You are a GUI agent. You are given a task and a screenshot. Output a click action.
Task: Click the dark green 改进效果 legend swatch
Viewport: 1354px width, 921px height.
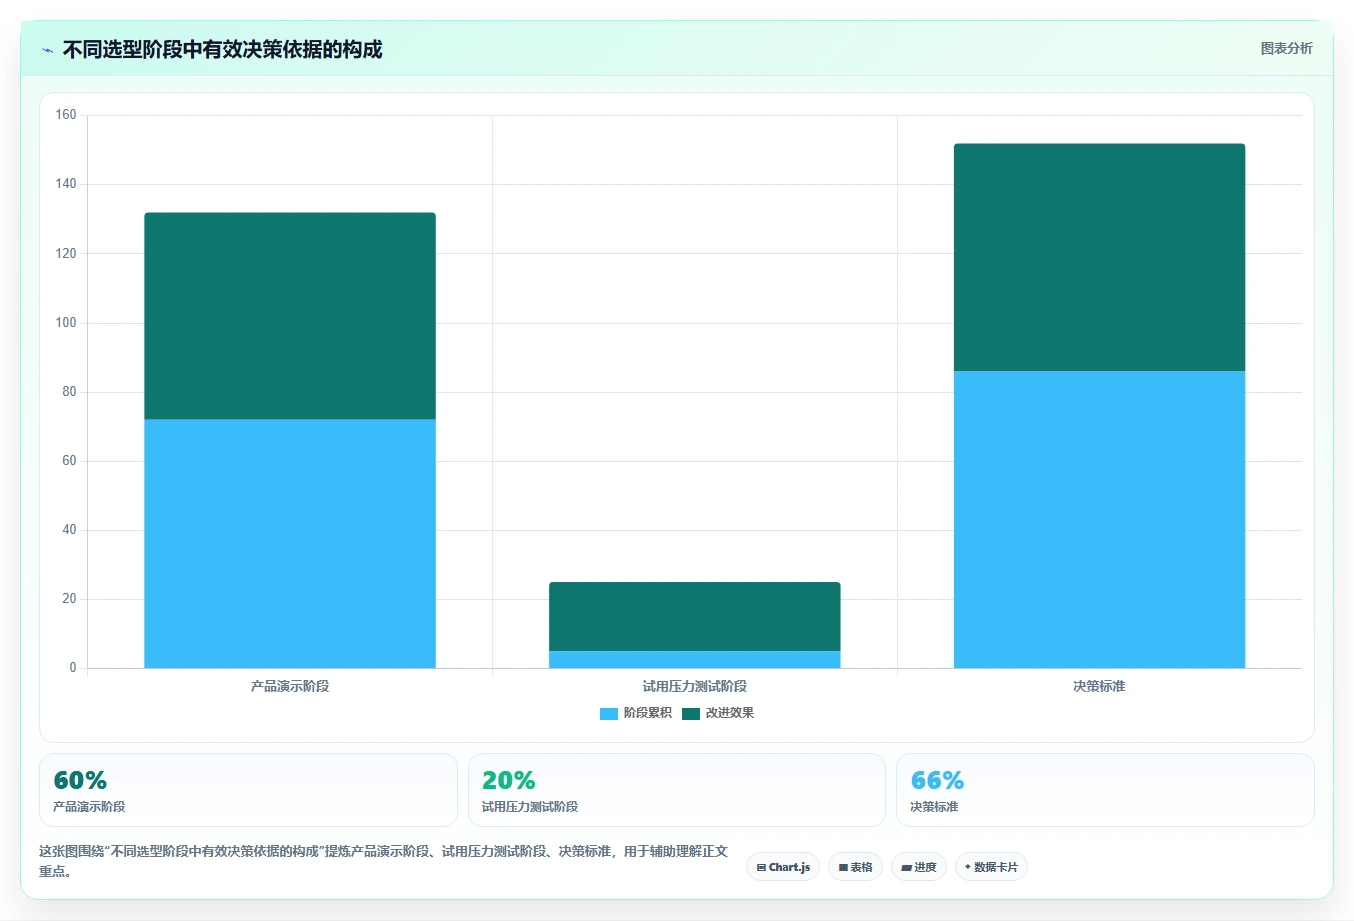coord(691,714)
